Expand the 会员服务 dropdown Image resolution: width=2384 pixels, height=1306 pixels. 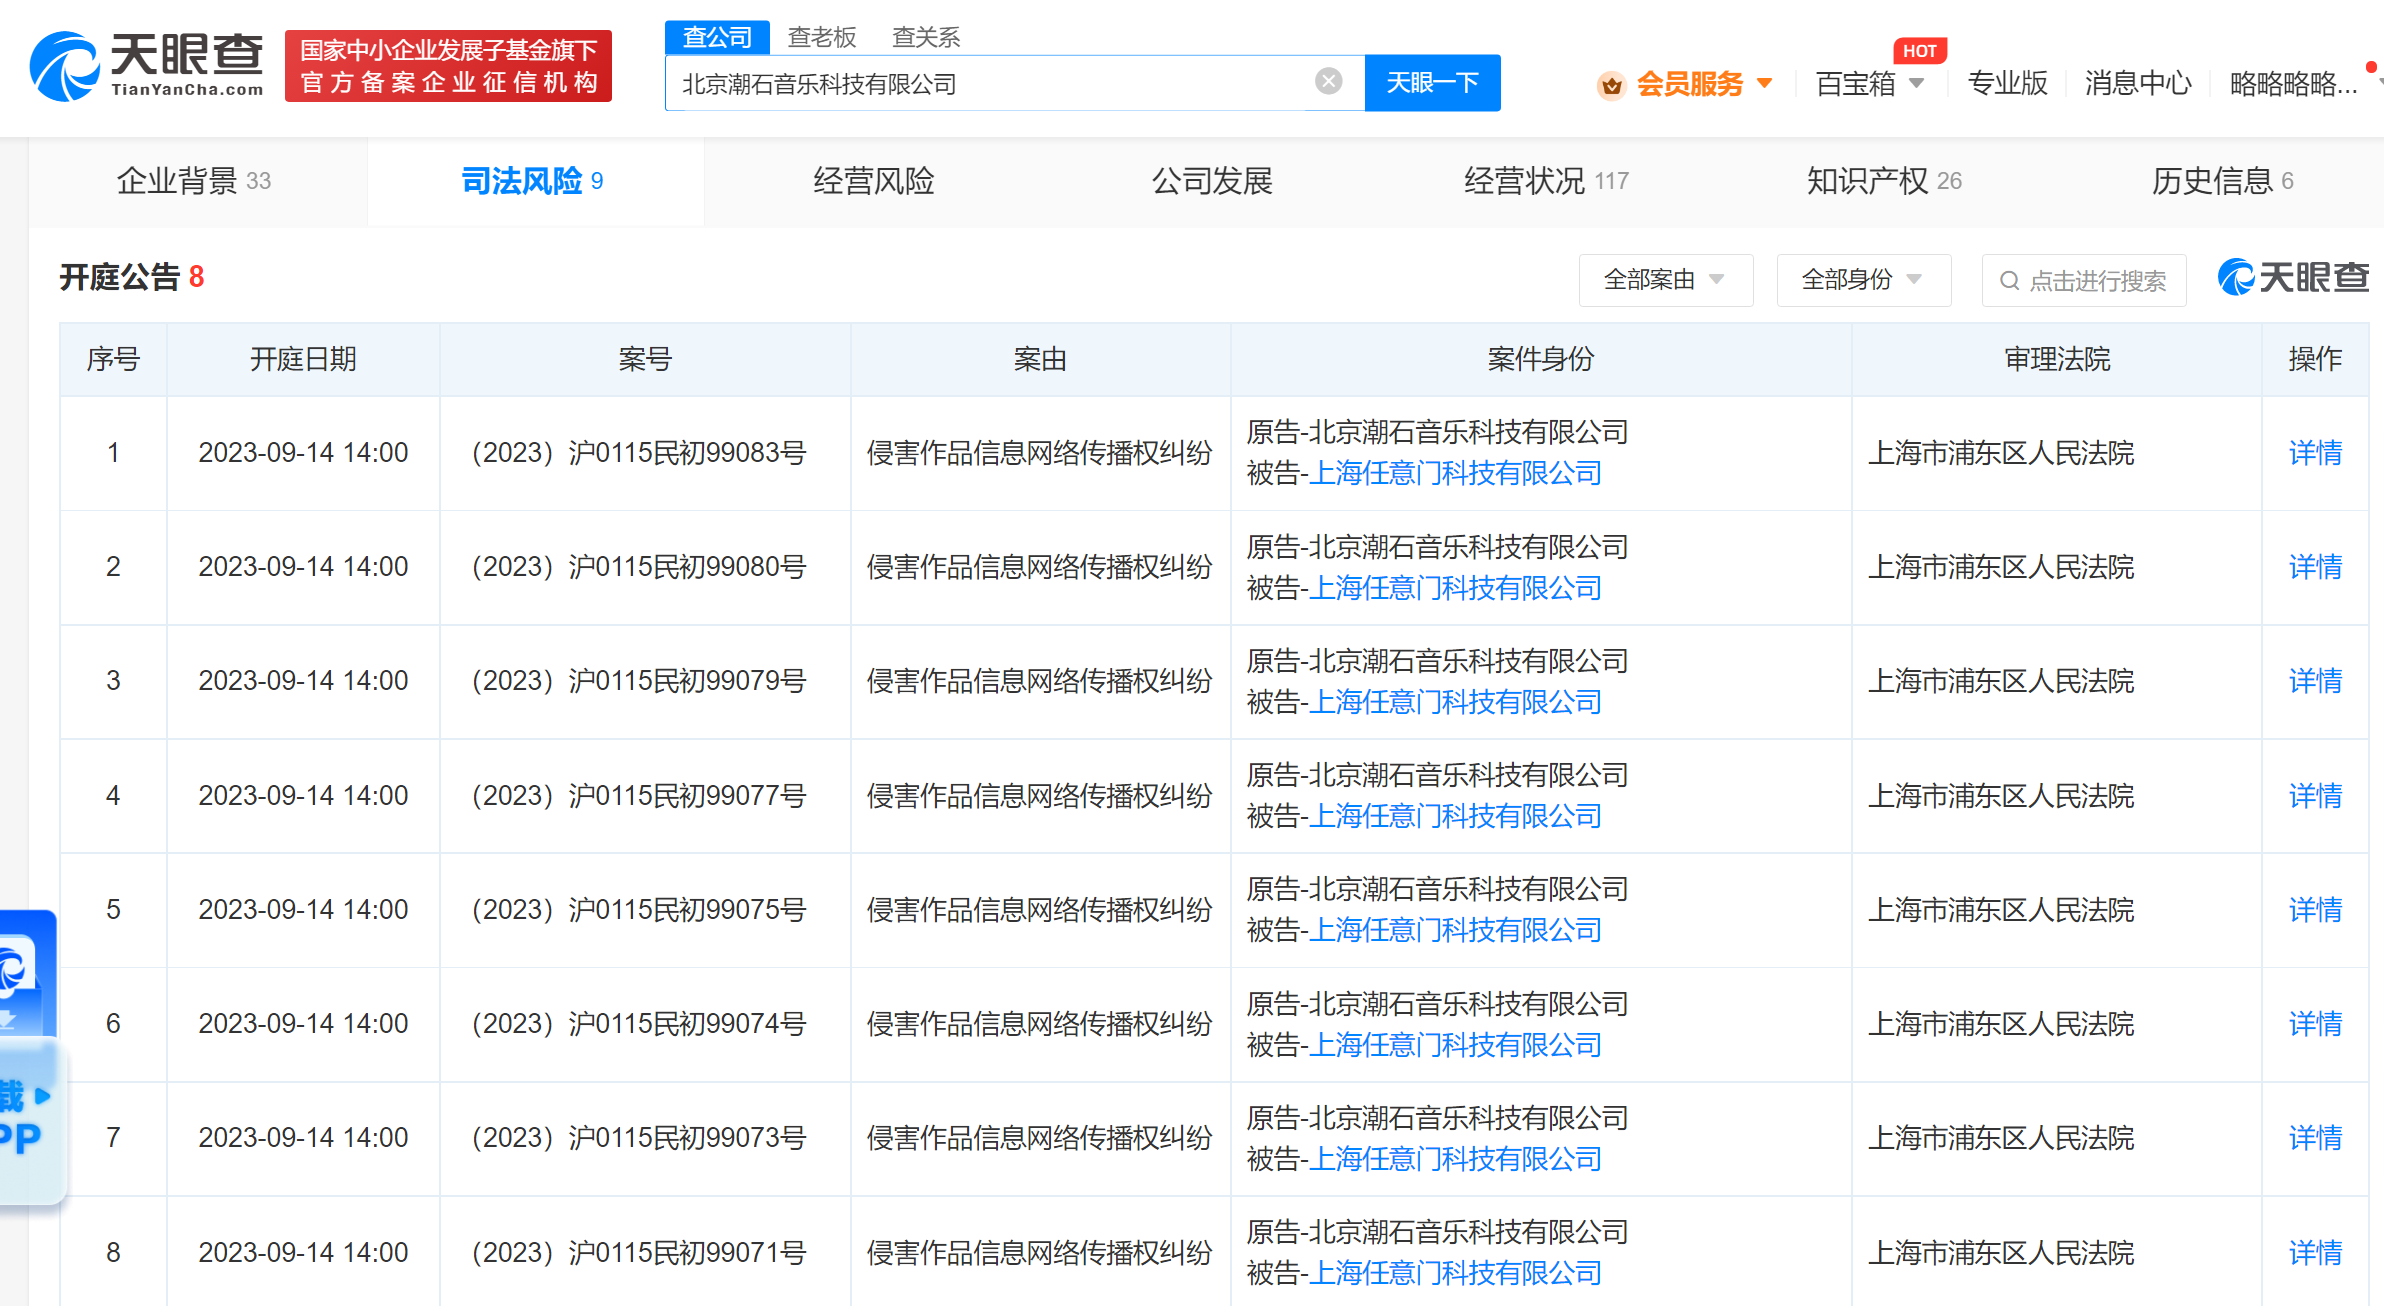click(x=1765, y=83)
